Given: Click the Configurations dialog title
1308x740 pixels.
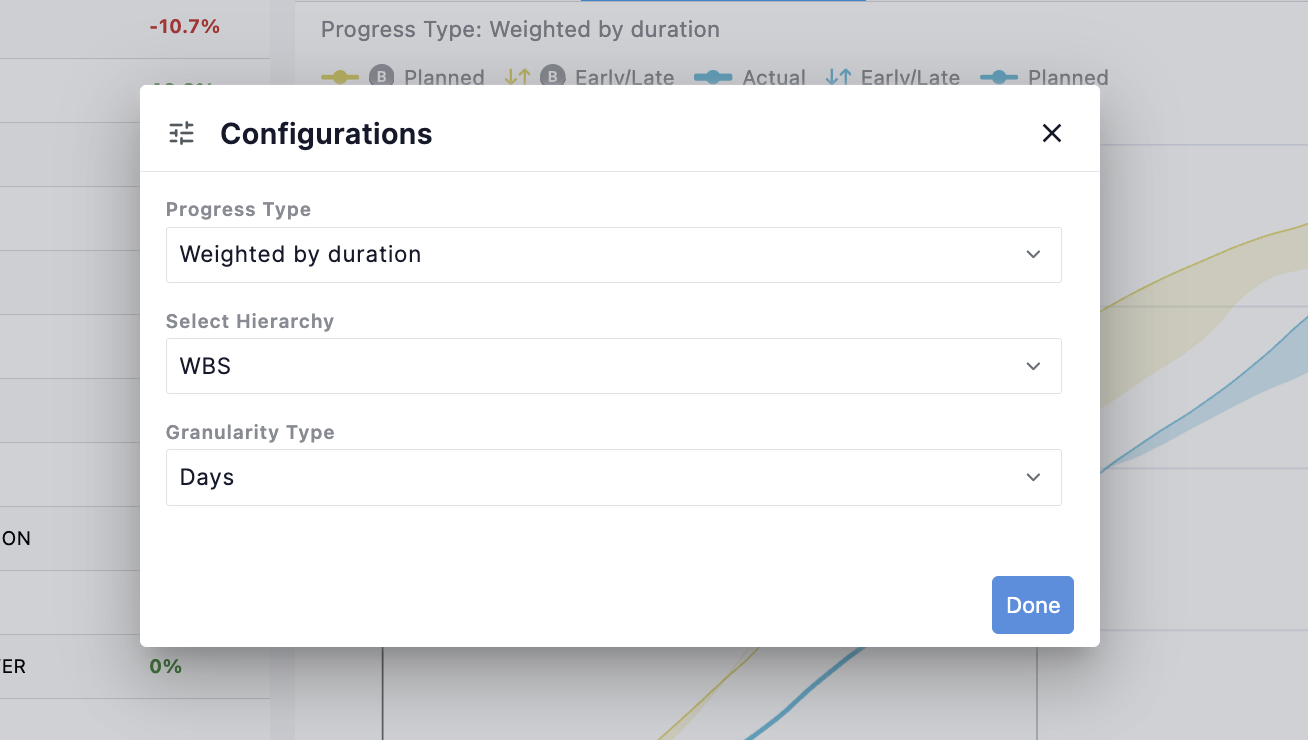Looking at the screenshot, I should 326,133.
